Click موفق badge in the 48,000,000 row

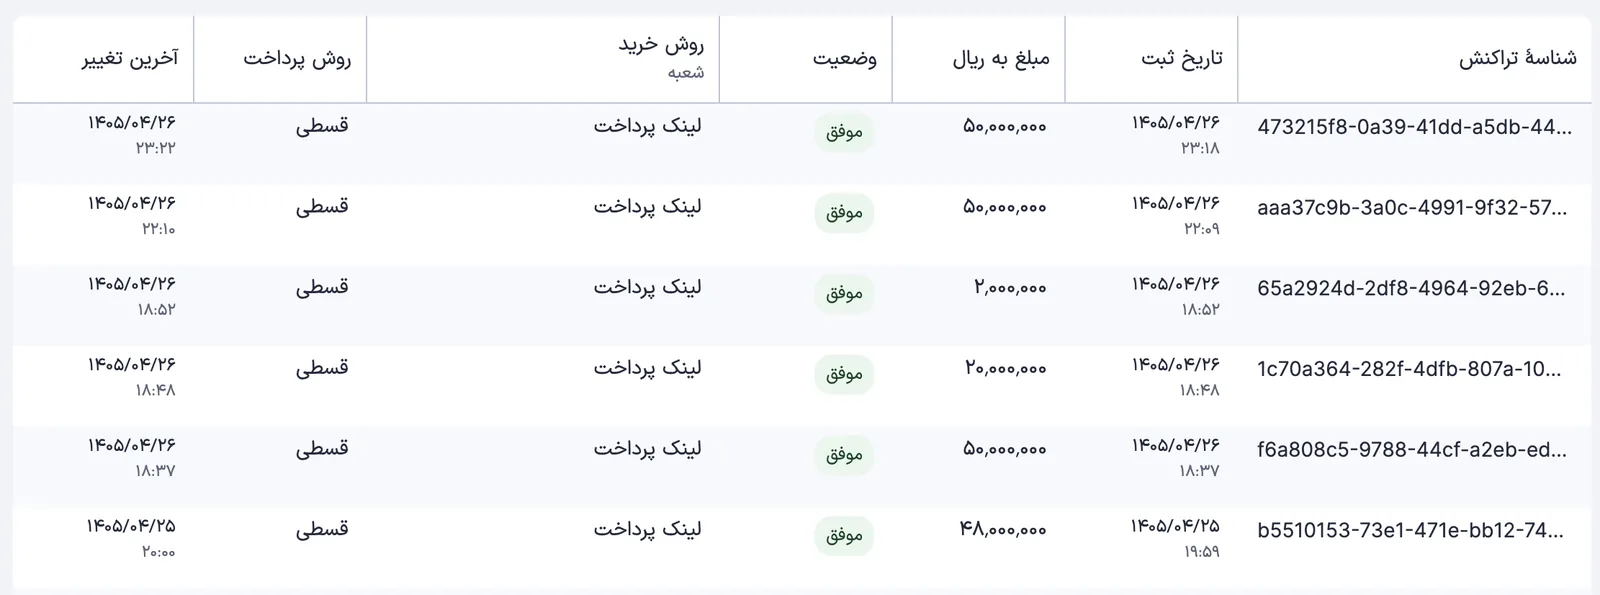coord(844,535)
